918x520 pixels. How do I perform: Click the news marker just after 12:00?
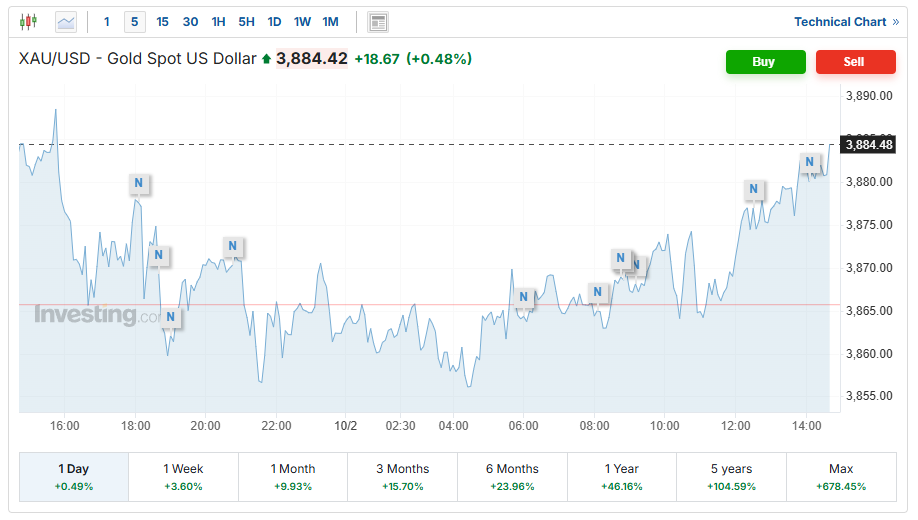753,189
